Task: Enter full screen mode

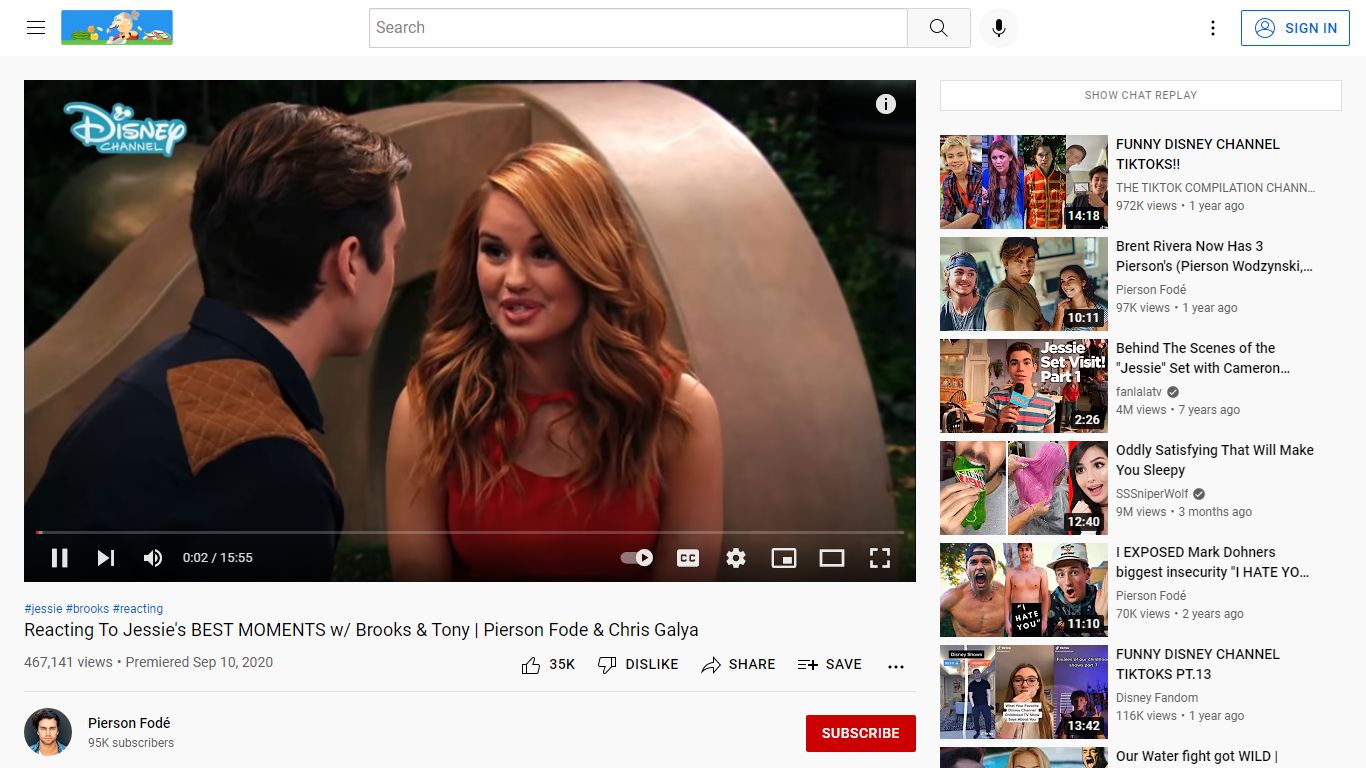Action: coord(880,558)
